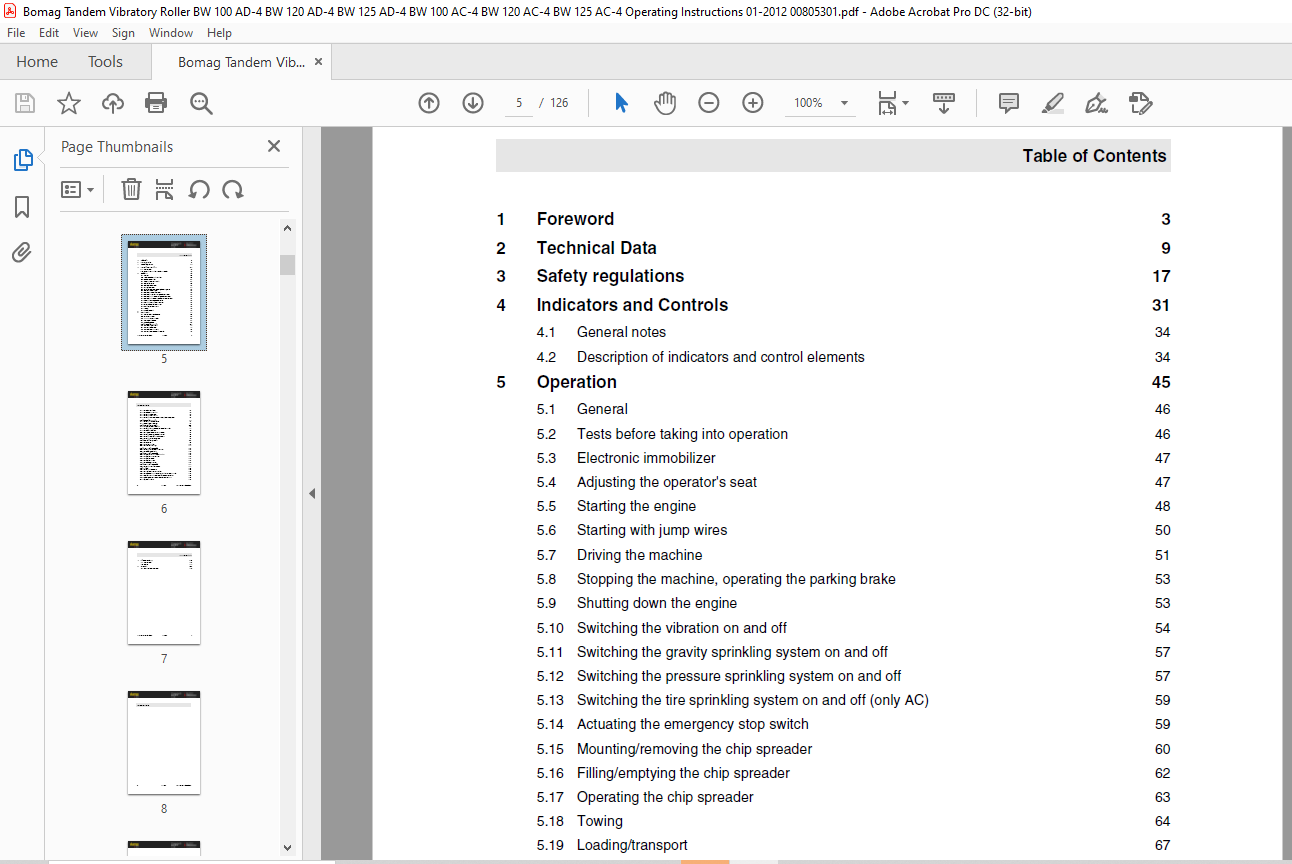Click 'Table of Contents' heading

coord(1094,156)
